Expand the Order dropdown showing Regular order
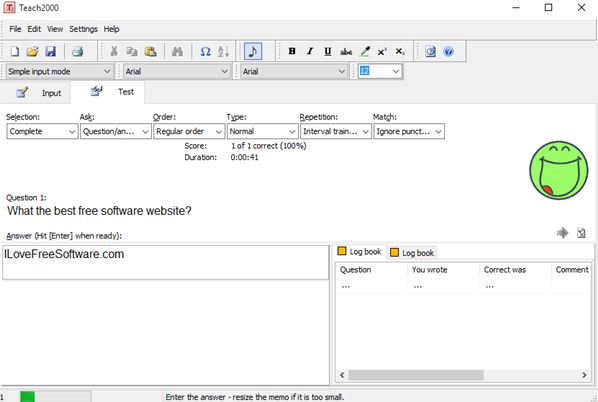598x402 pixels. tap(189, 131)
